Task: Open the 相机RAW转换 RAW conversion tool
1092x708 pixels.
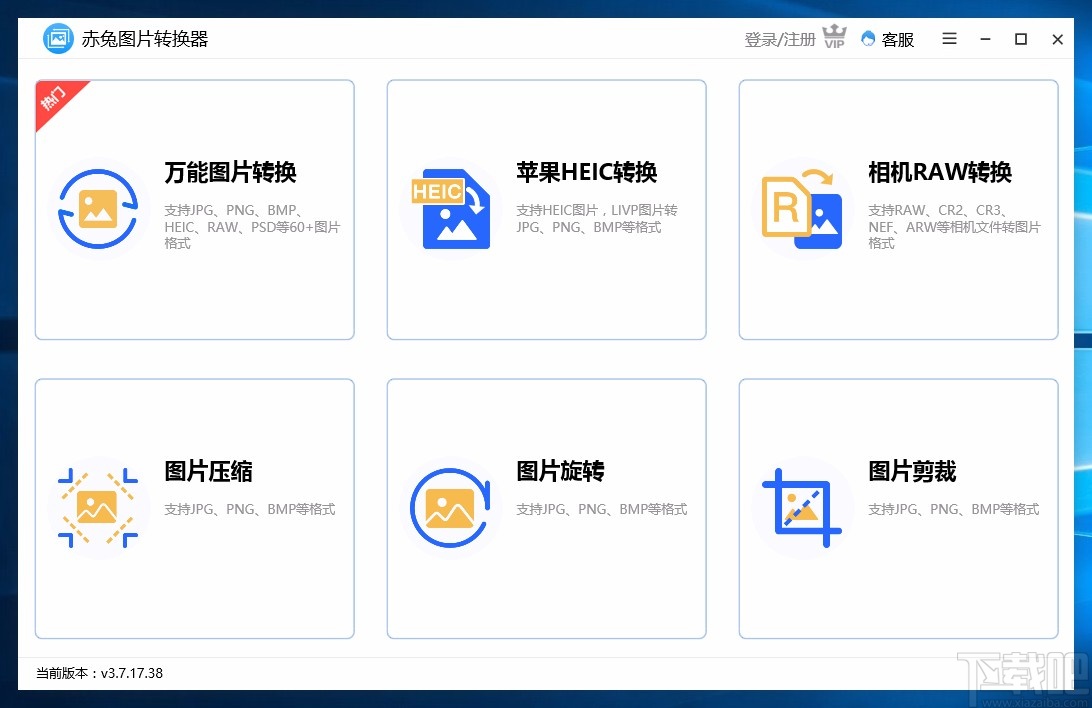Action: click(898, 209)
